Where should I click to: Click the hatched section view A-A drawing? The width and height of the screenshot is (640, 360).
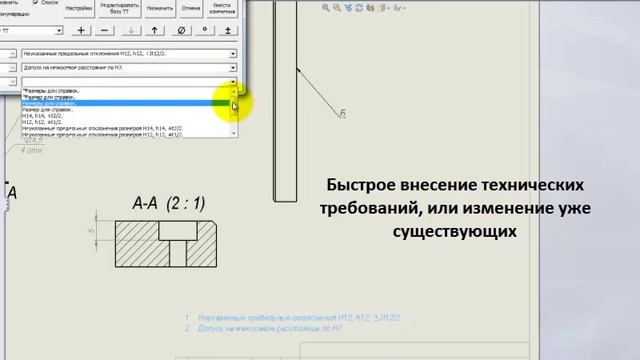coord(166,244)
